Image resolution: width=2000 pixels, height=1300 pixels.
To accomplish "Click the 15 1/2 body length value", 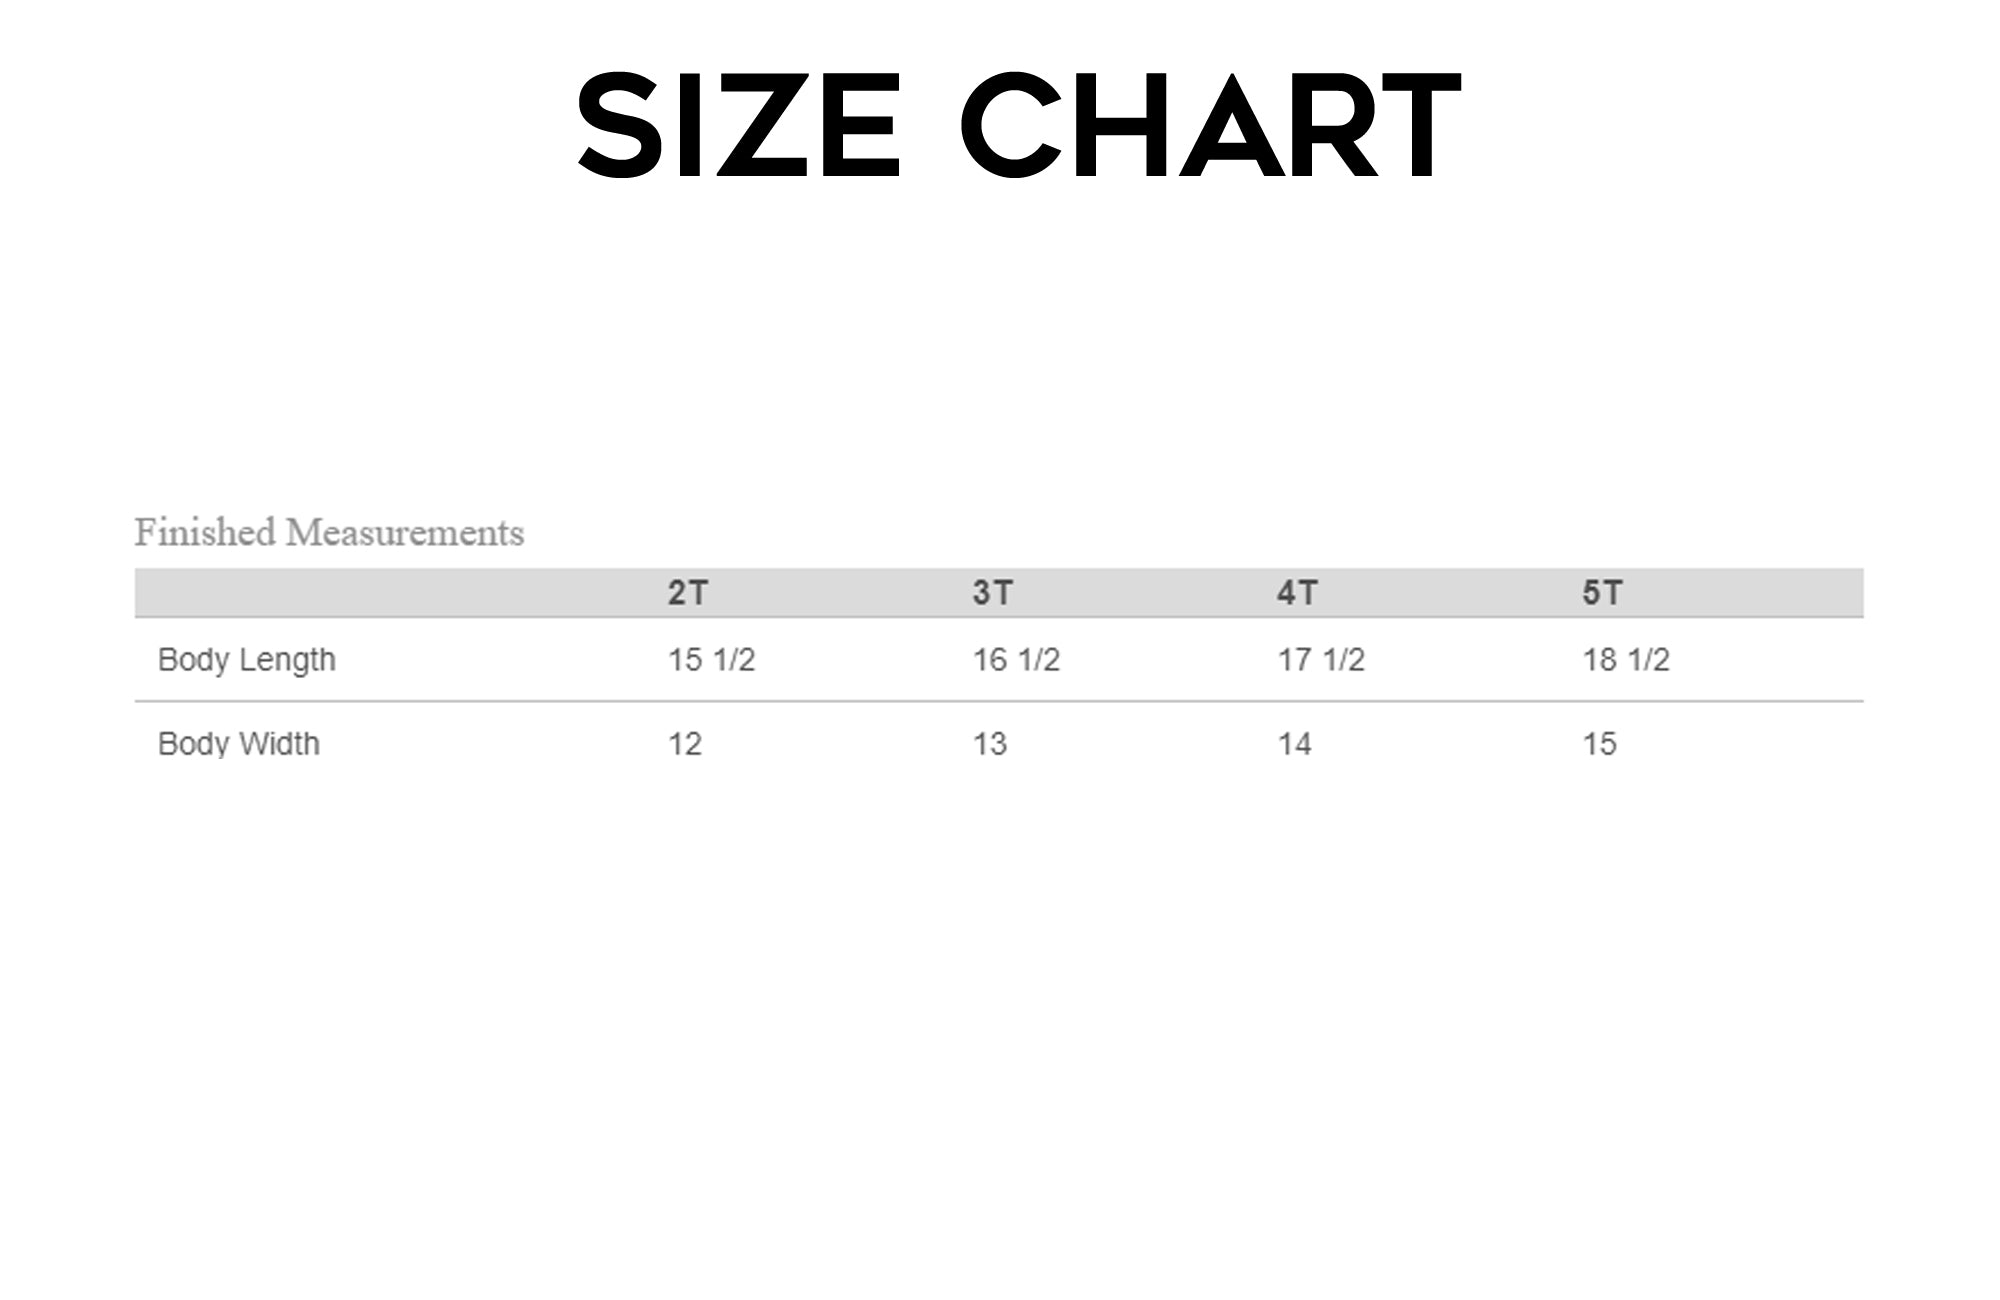I will [711, 660].
